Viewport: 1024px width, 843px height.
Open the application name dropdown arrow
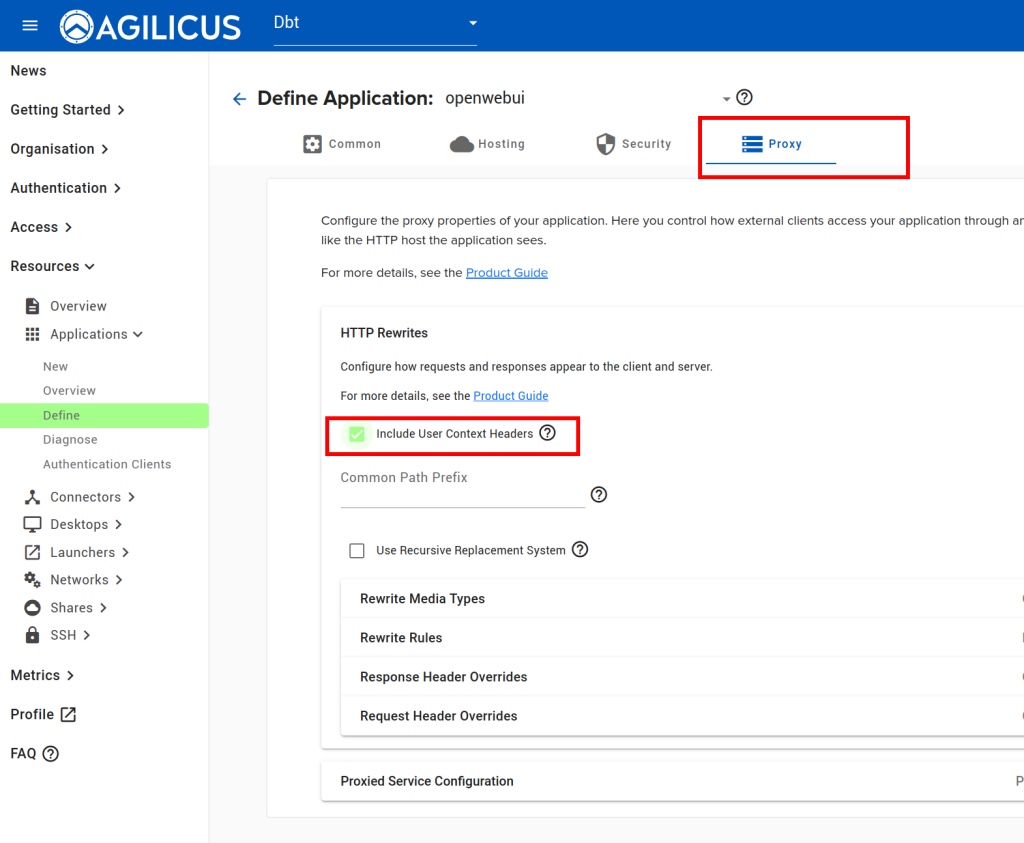tap(726, 99)
